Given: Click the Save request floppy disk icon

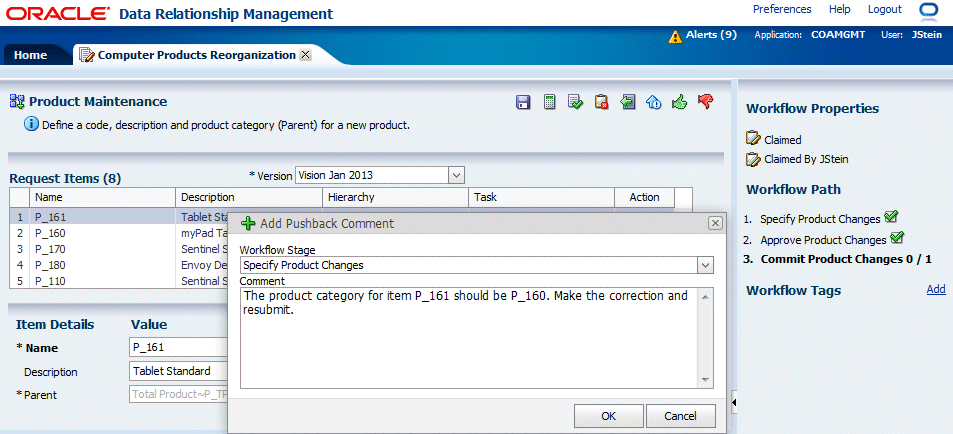Looking at the screenshot, I should tap(523, 102).
